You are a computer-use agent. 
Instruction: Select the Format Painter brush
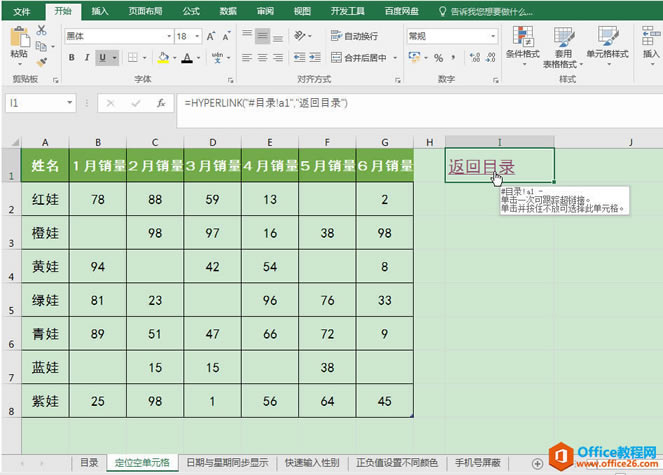point(41,63)
